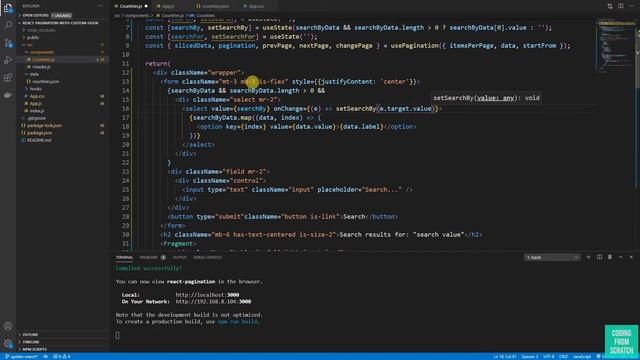This screenshot has width=640, height=360.
Task: Click errors and warnings count in status bar
Action: 62,356
